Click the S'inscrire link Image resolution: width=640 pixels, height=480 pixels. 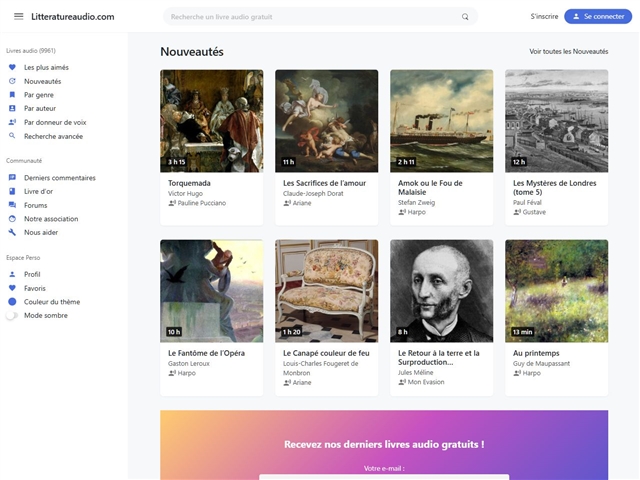[x=544, y=17]
